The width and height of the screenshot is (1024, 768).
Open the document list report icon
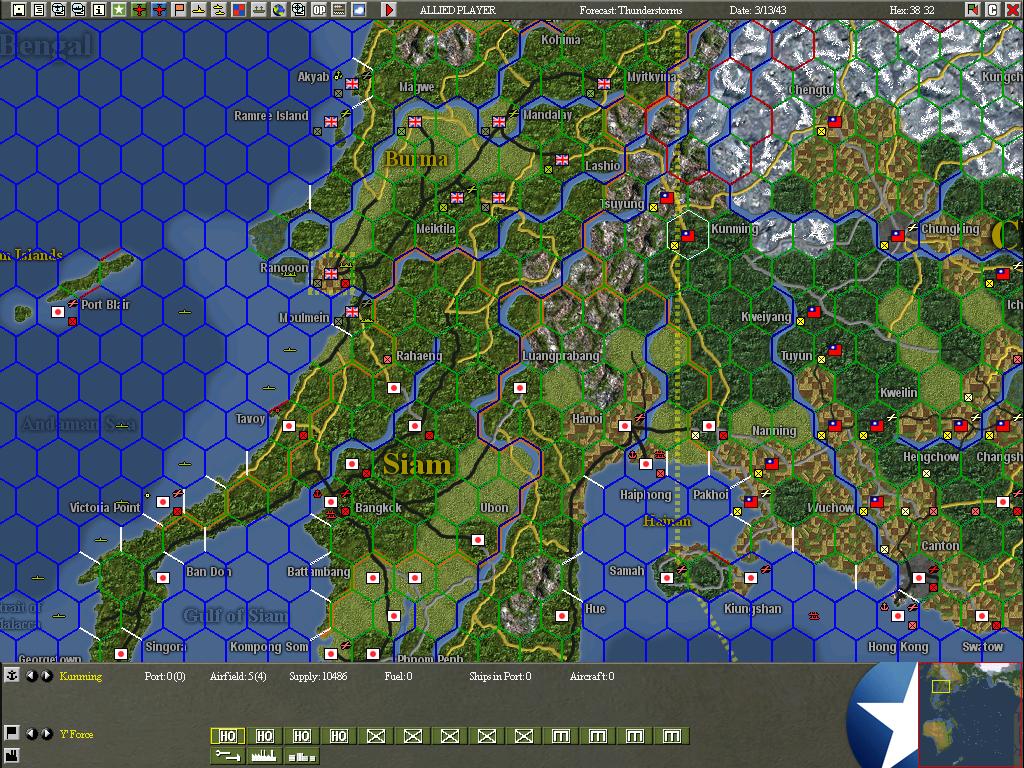[x=39, y=9]
